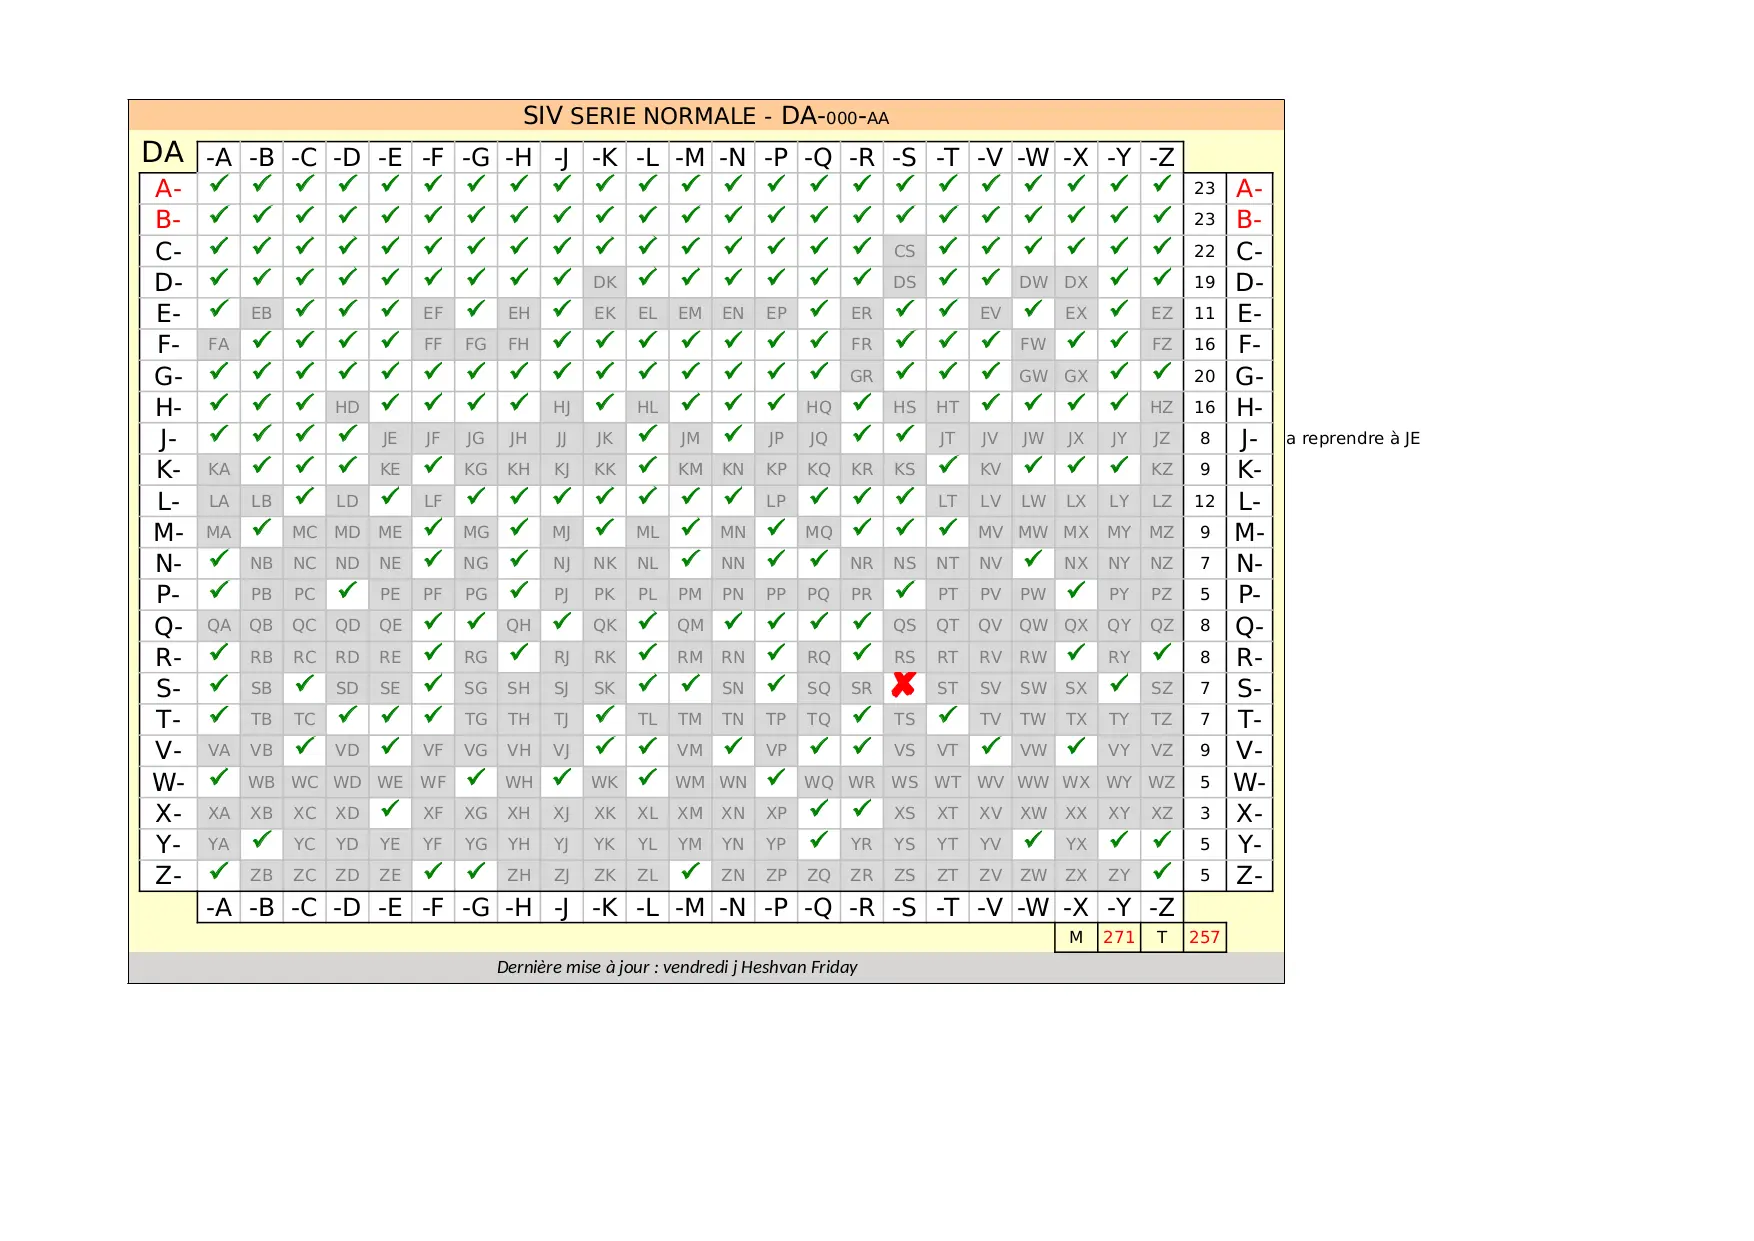Click the green checkmark at row X-, column -E

390,811
